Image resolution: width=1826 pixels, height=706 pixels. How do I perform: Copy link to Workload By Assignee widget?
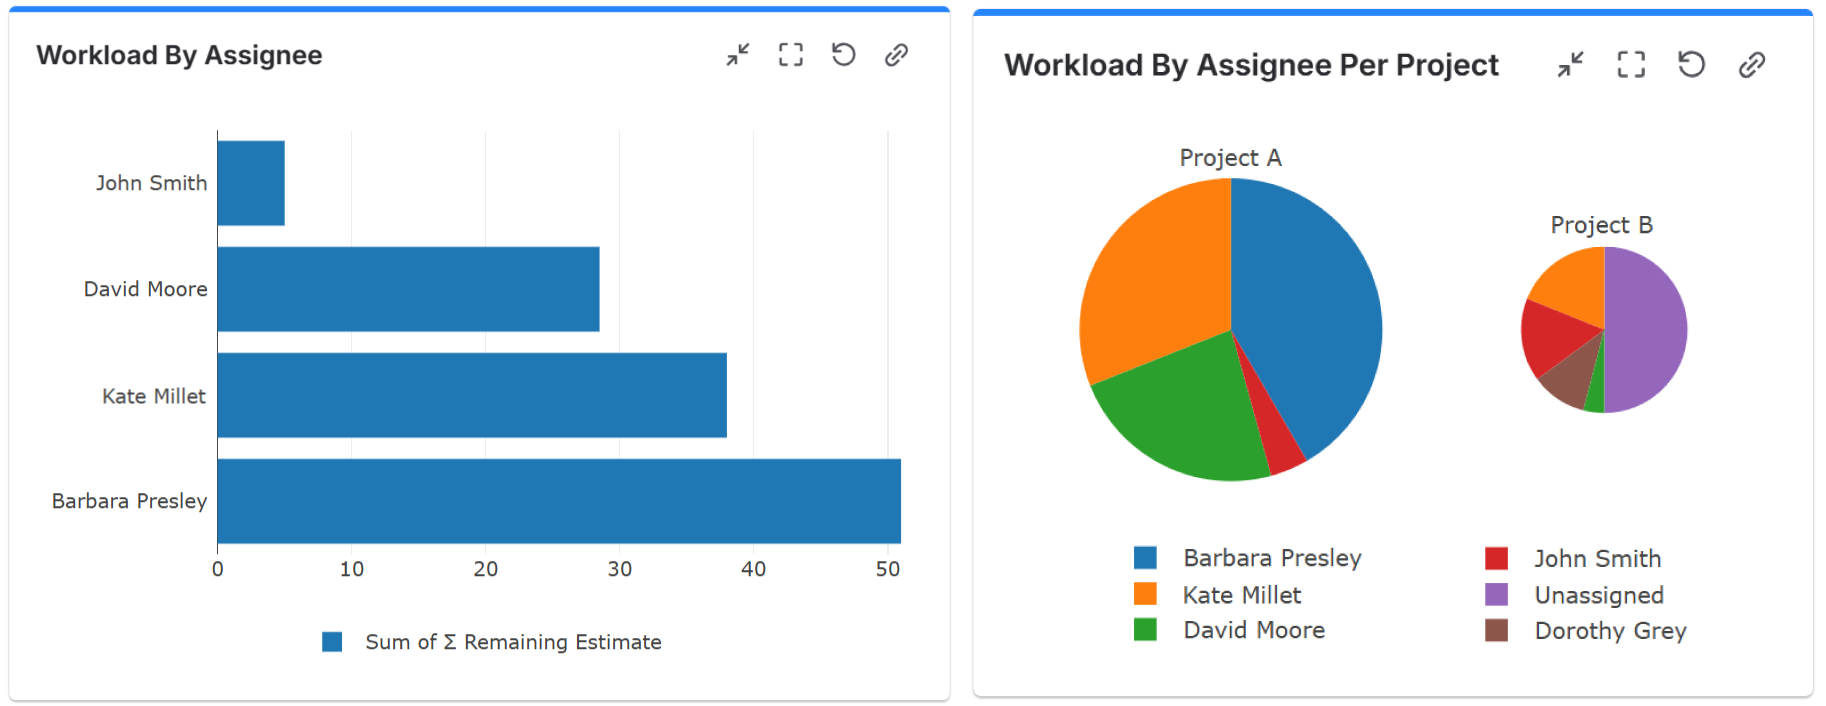[x=896, y=55]
